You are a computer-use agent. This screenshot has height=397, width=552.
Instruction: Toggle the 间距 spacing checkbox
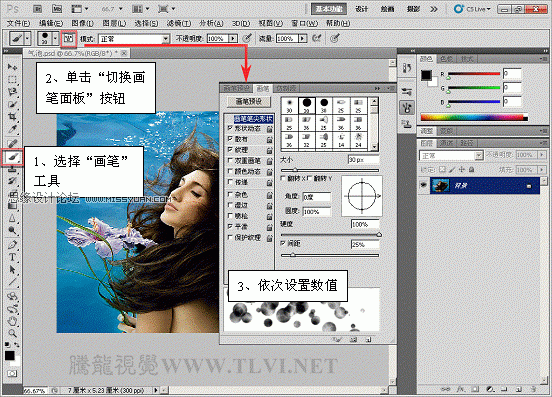pyautogui.click(x=283, y=243)
